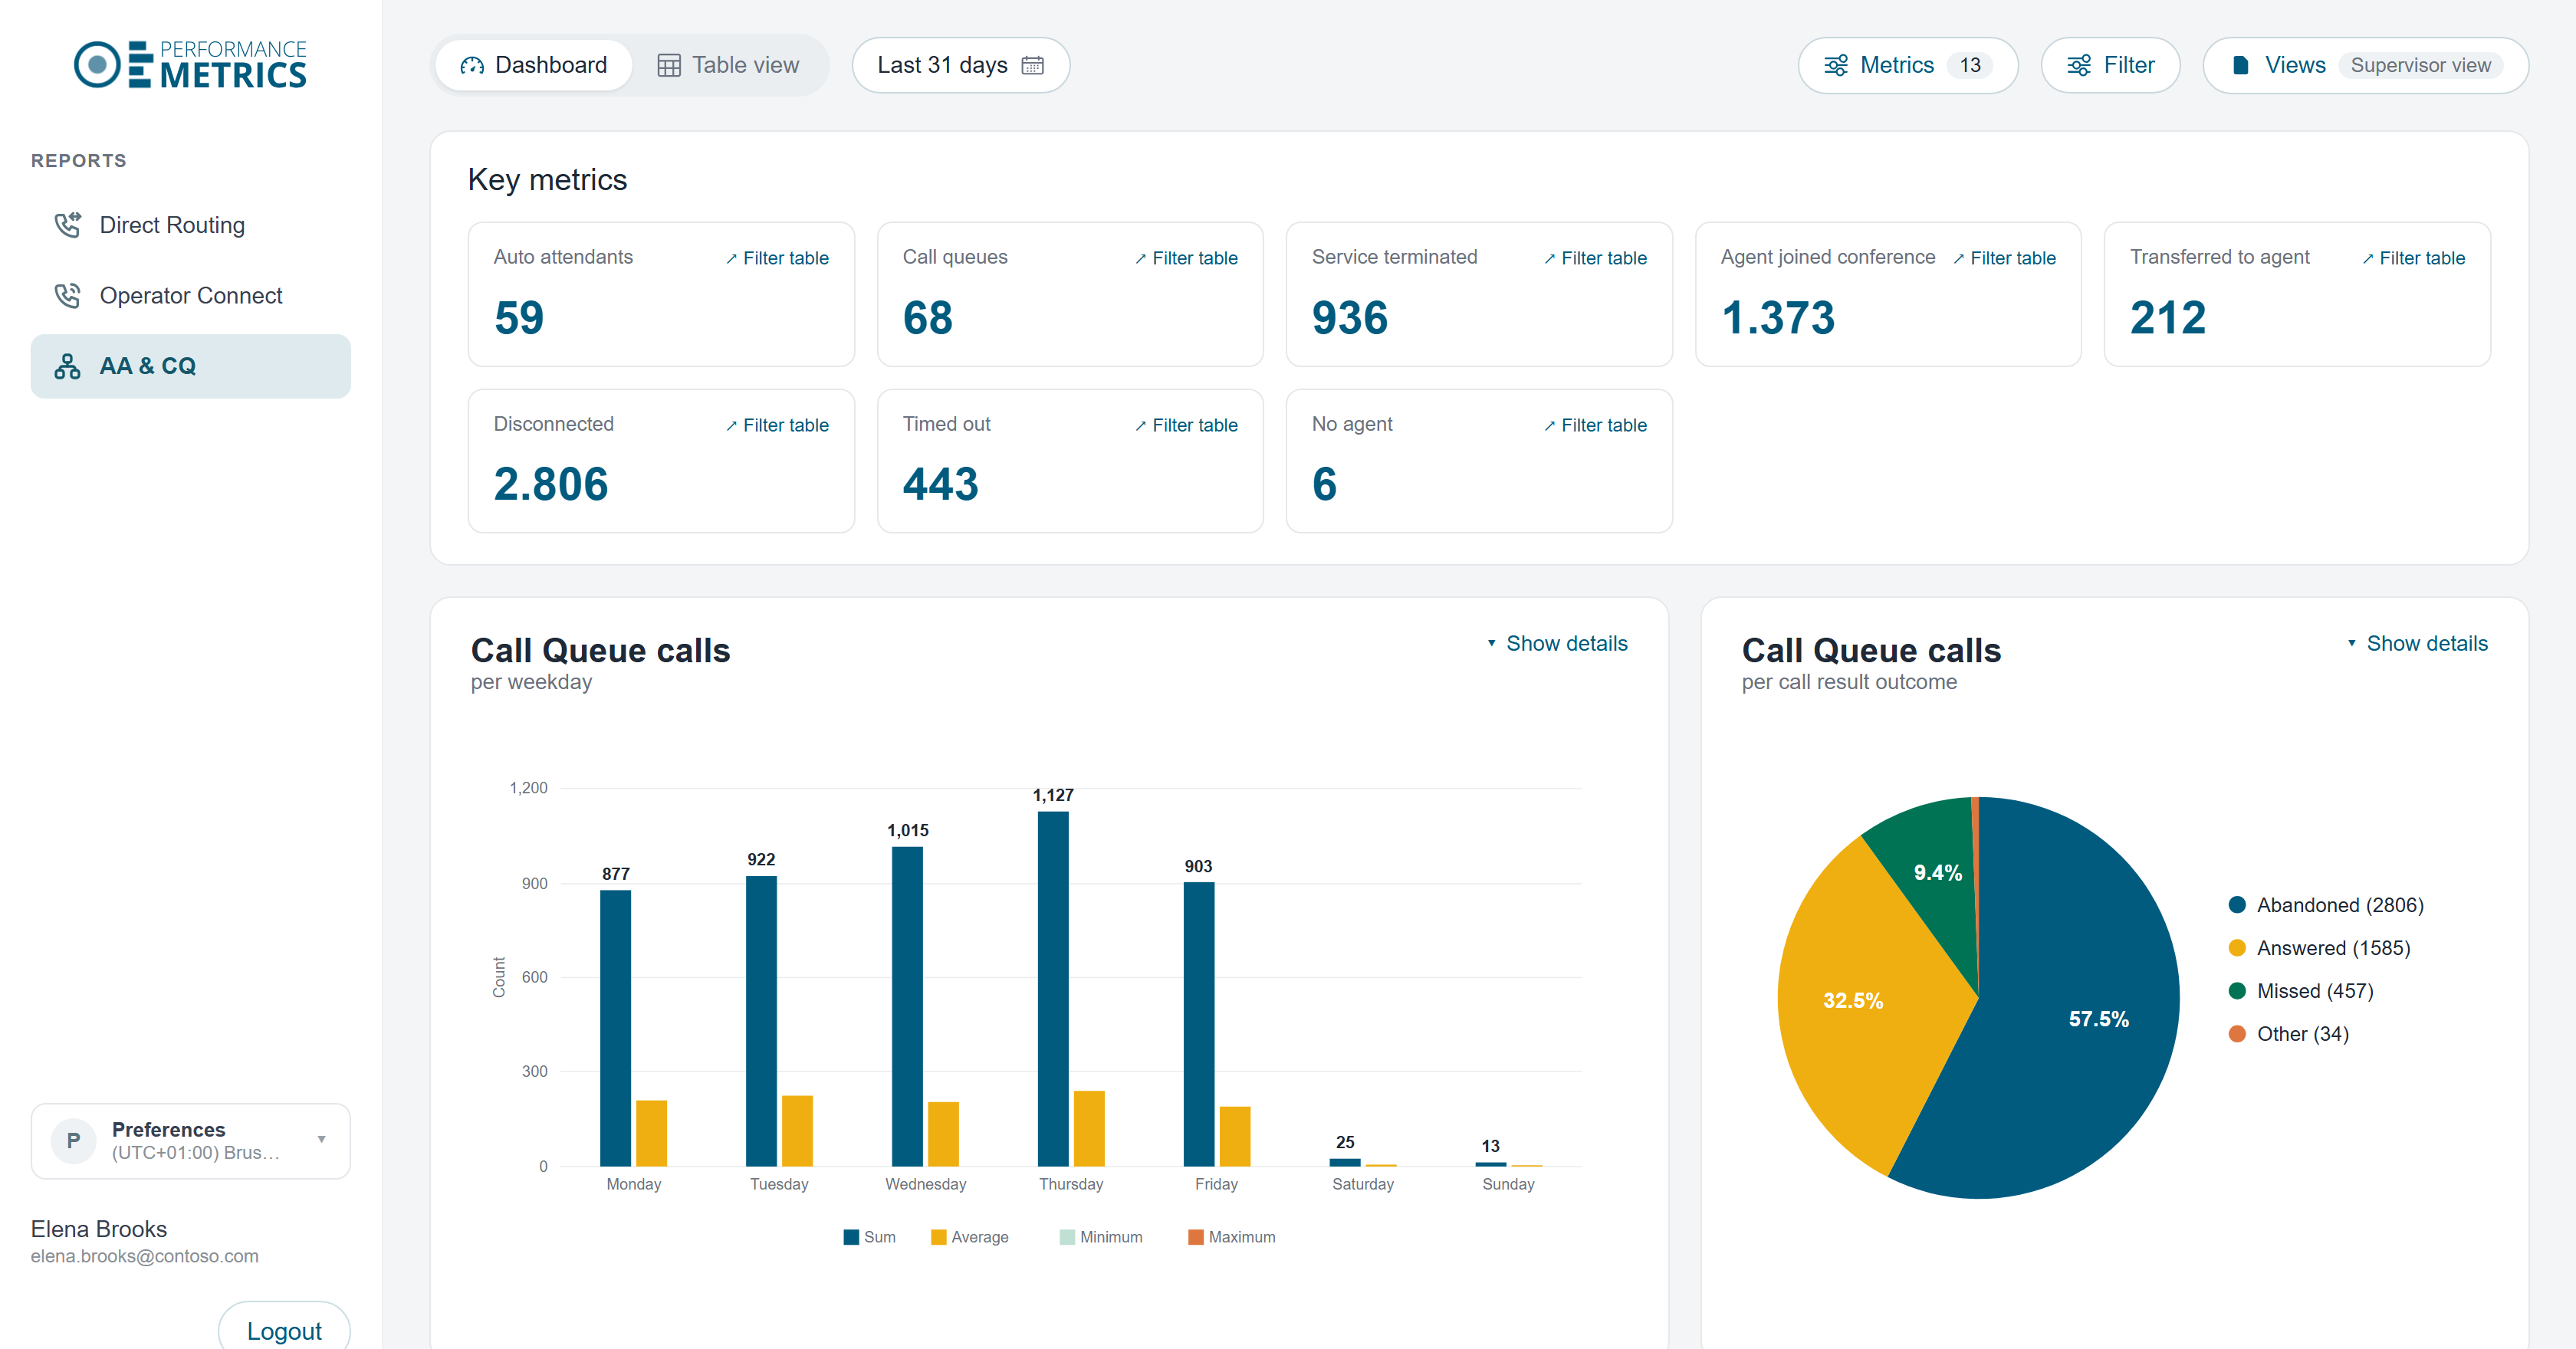Click the Wednesday Average yellow bar
The height and width of the screenshot is (1349, 2576).
pyautogui.click(x=943, y=1134)
